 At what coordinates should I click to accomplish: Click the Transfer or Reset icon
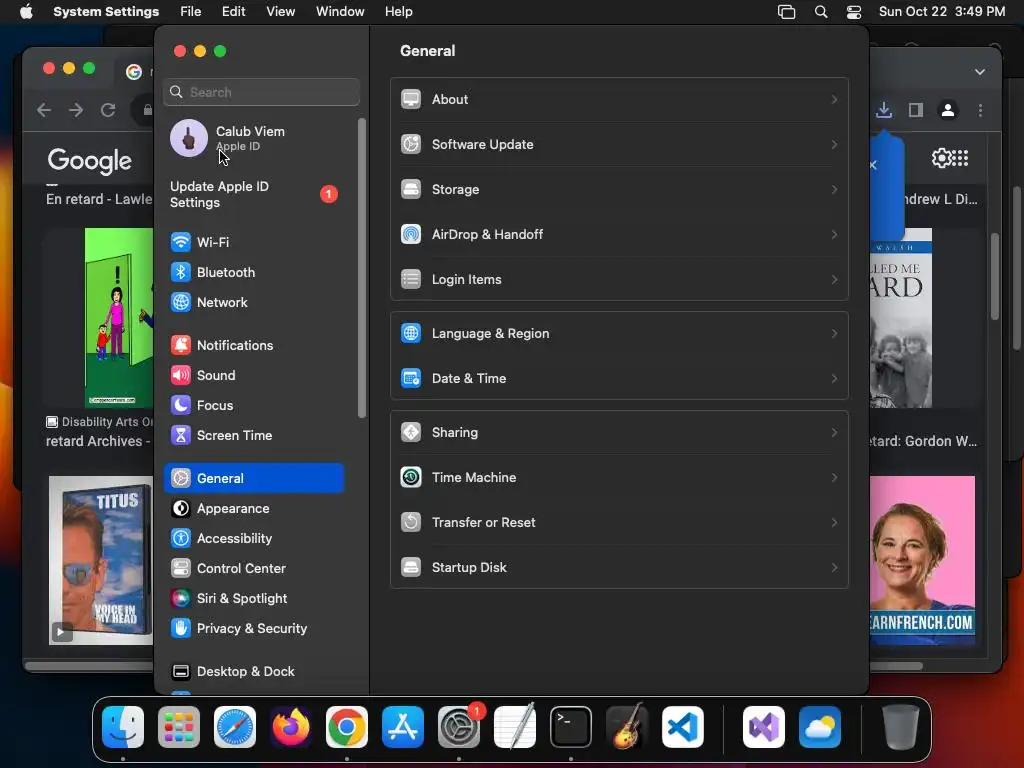tap(411, 523)
